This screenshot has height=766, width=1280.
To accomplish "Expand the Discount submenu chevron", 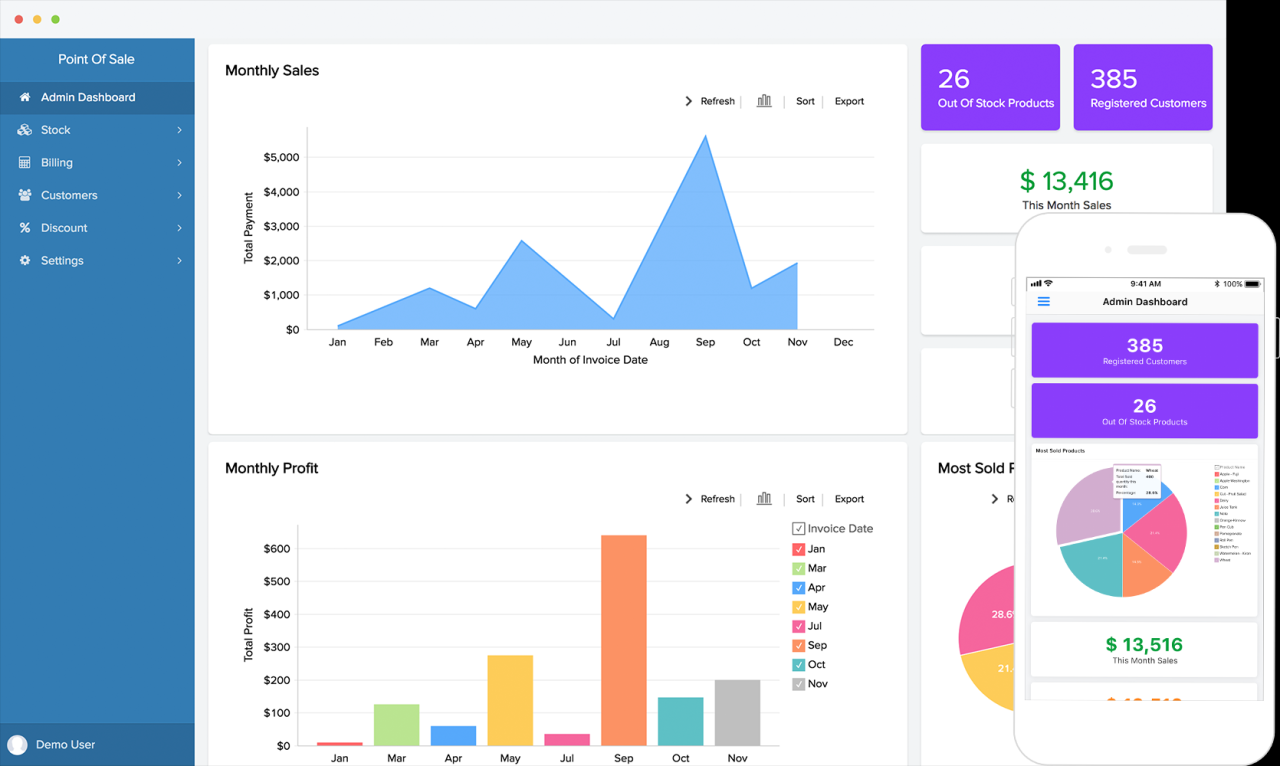I will (180, 228).
